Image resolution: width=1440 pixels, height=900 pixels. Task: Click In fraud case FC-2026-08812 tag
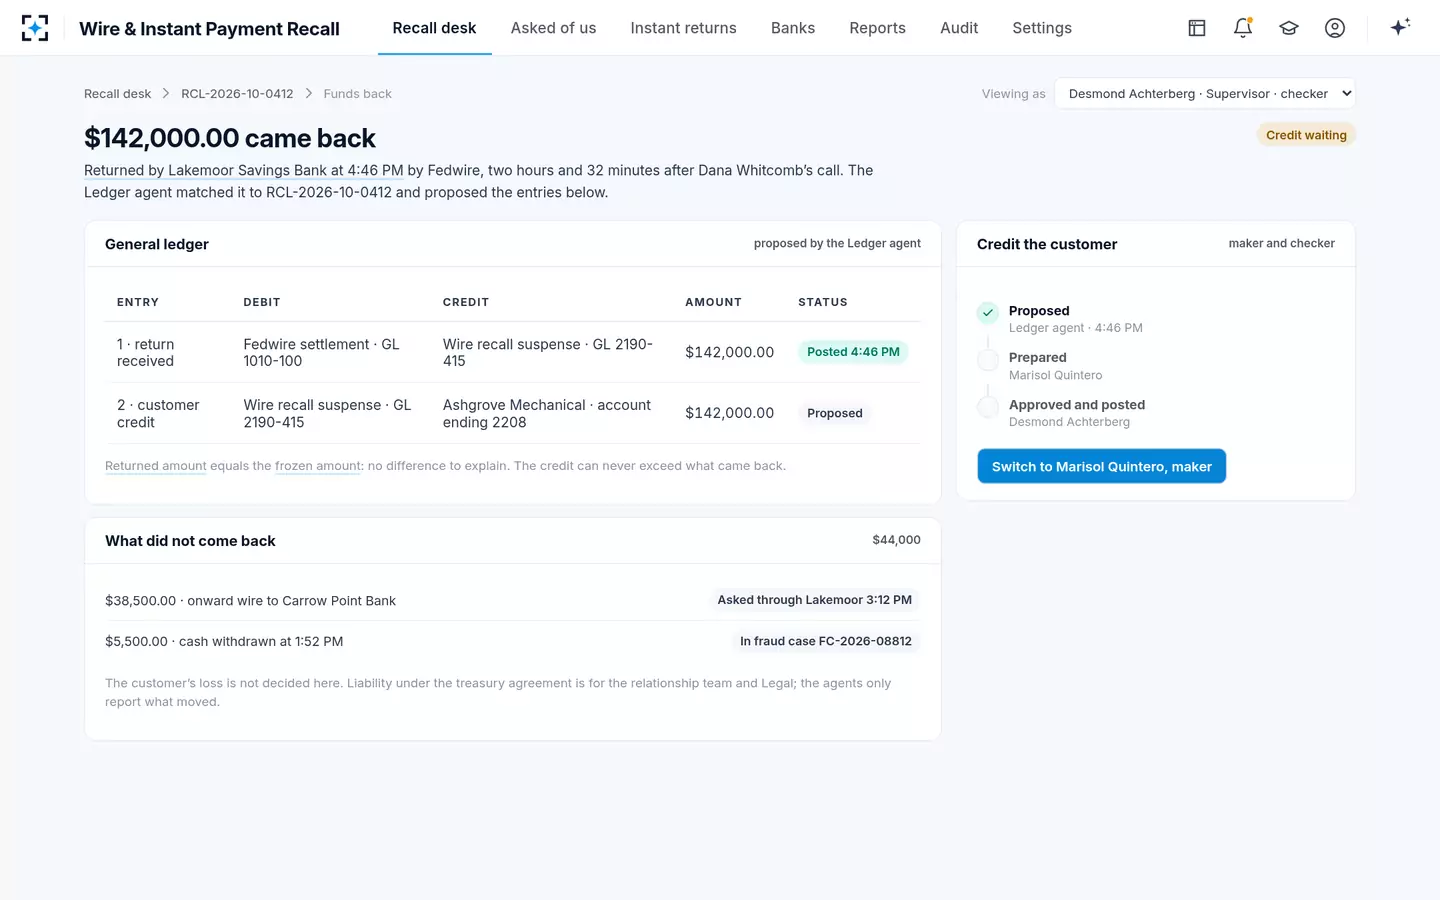tap(826, 641)
